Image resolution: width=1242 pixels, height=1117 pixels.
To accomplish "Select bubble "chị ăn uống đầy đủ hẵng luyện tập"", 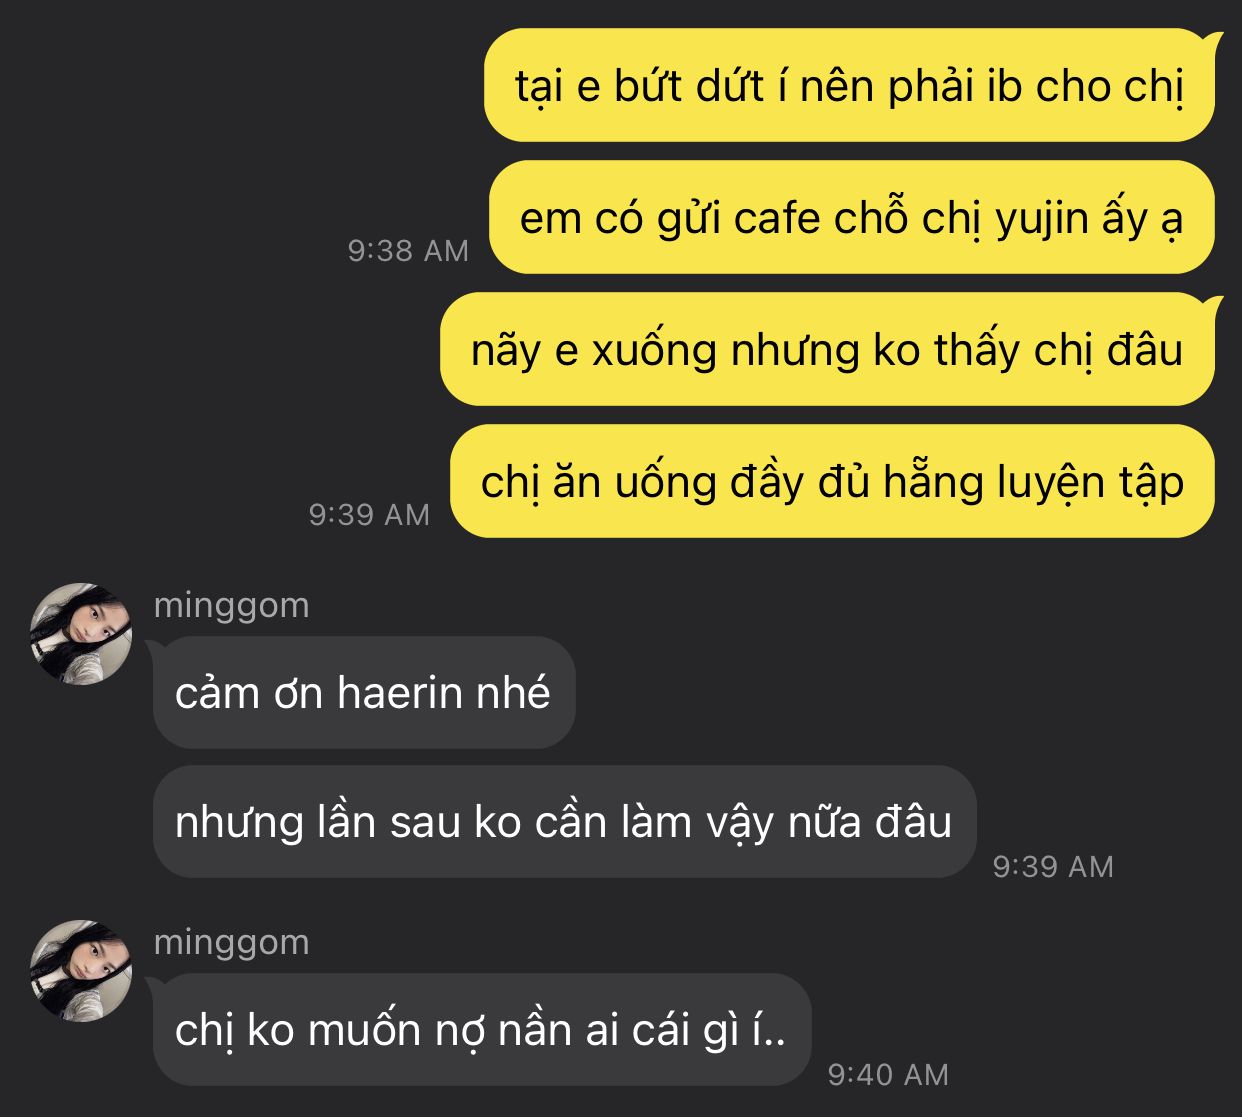I will point(832,481).
